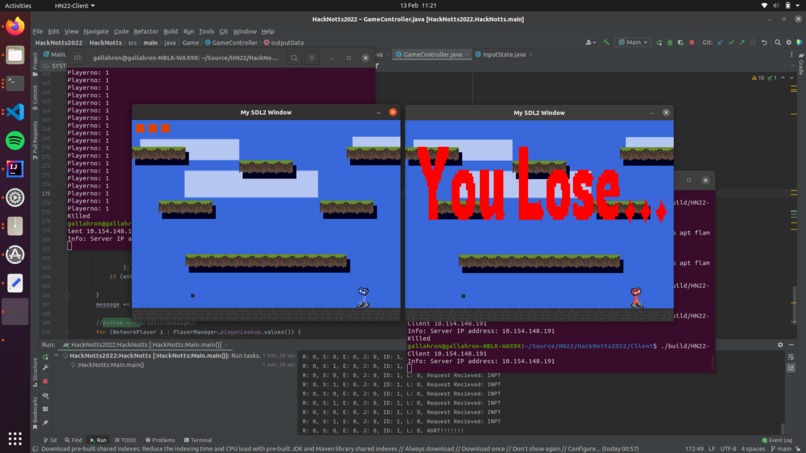Click the Build project hammer icon
This screenshot has height=453, width=806.
[607, 43]
